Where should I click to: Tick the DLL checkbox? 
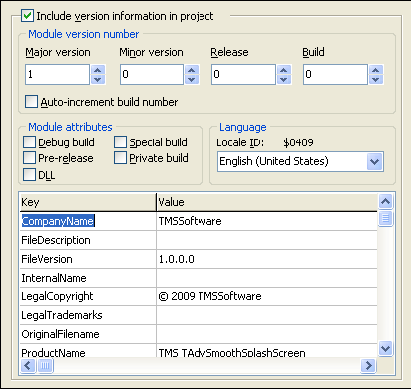coord(29,175)
